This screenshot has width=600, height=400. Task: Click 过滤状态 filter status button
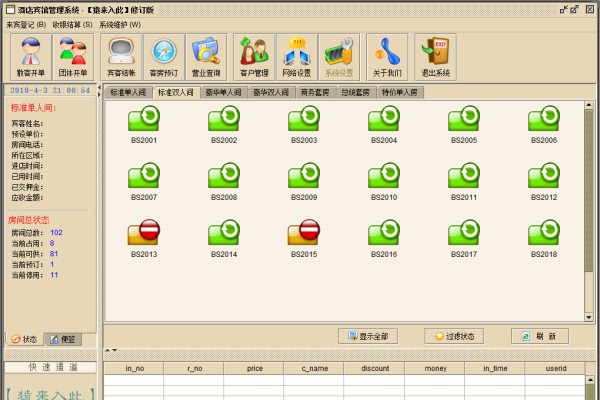click(454, 336)
